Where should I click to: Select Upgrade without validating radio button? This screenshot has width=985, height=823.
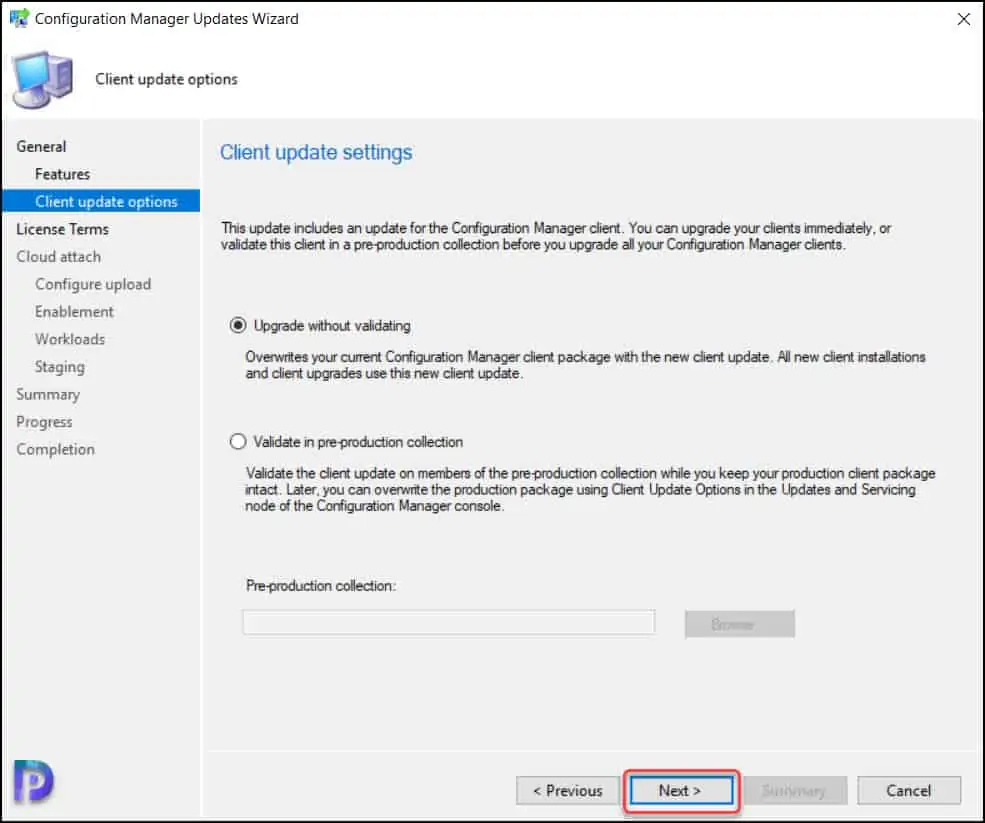click(238, 325)
